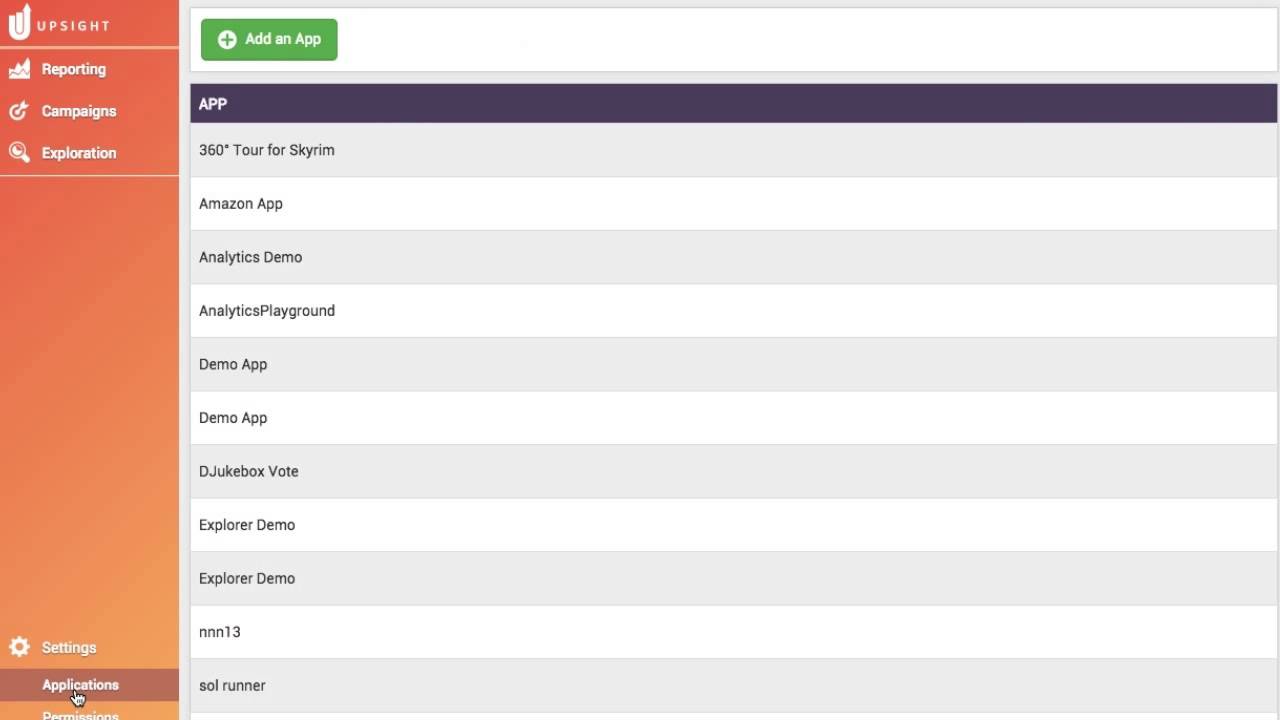This screenshot has height=720, width=1280.
Task: Go to the Campaigns section
Action: [x=78, y=111]
